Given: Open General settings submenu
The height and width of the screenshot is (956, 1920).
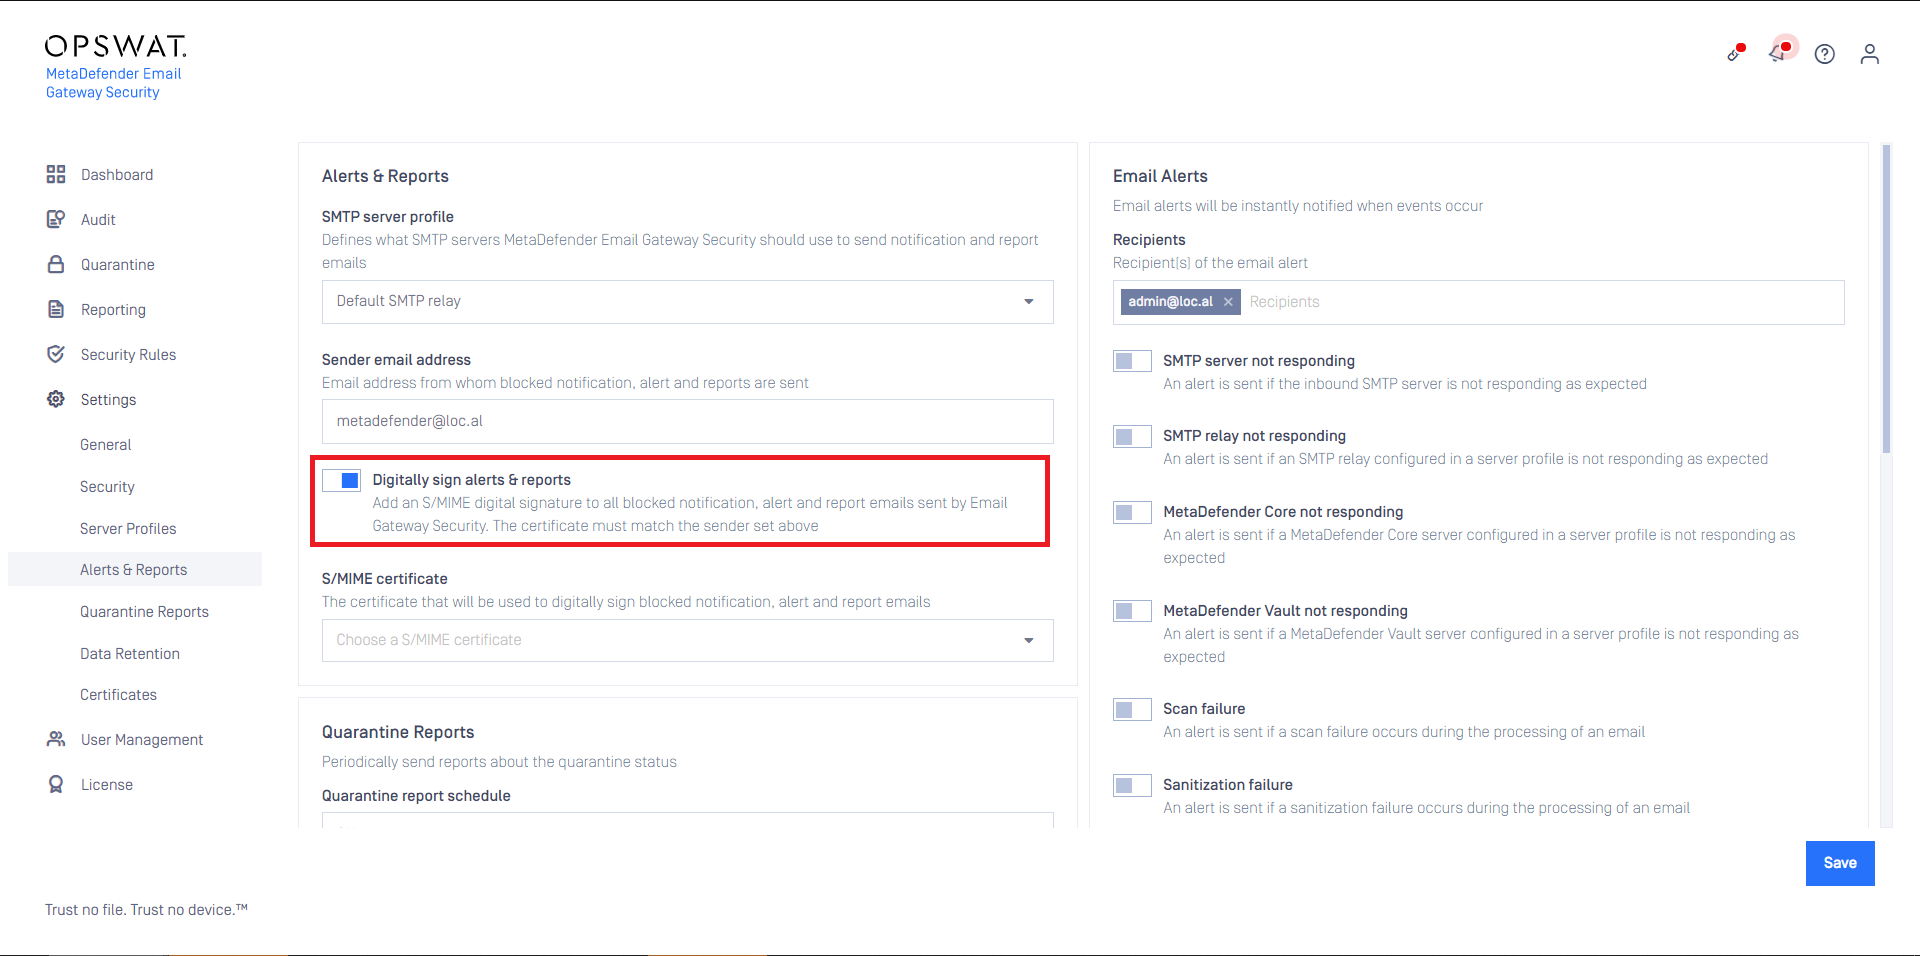Looking at the screenshot, I should (105, 445).
